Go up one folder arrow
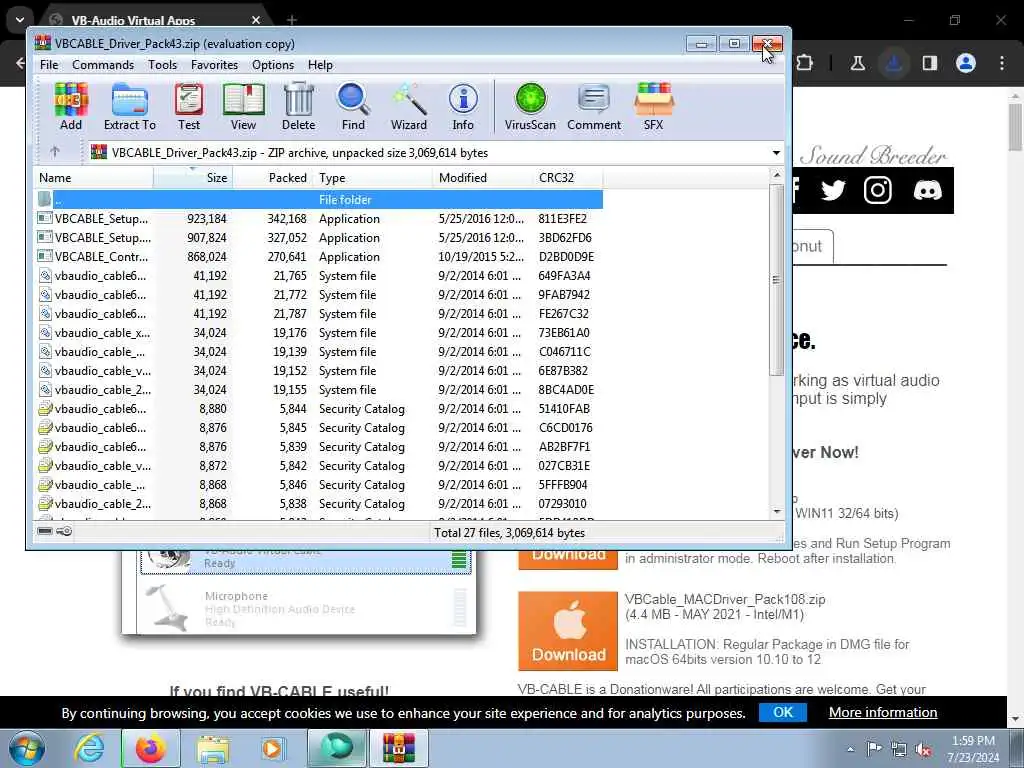The height and width of the screenshot is (768, 1024). (x=55, y=152)
